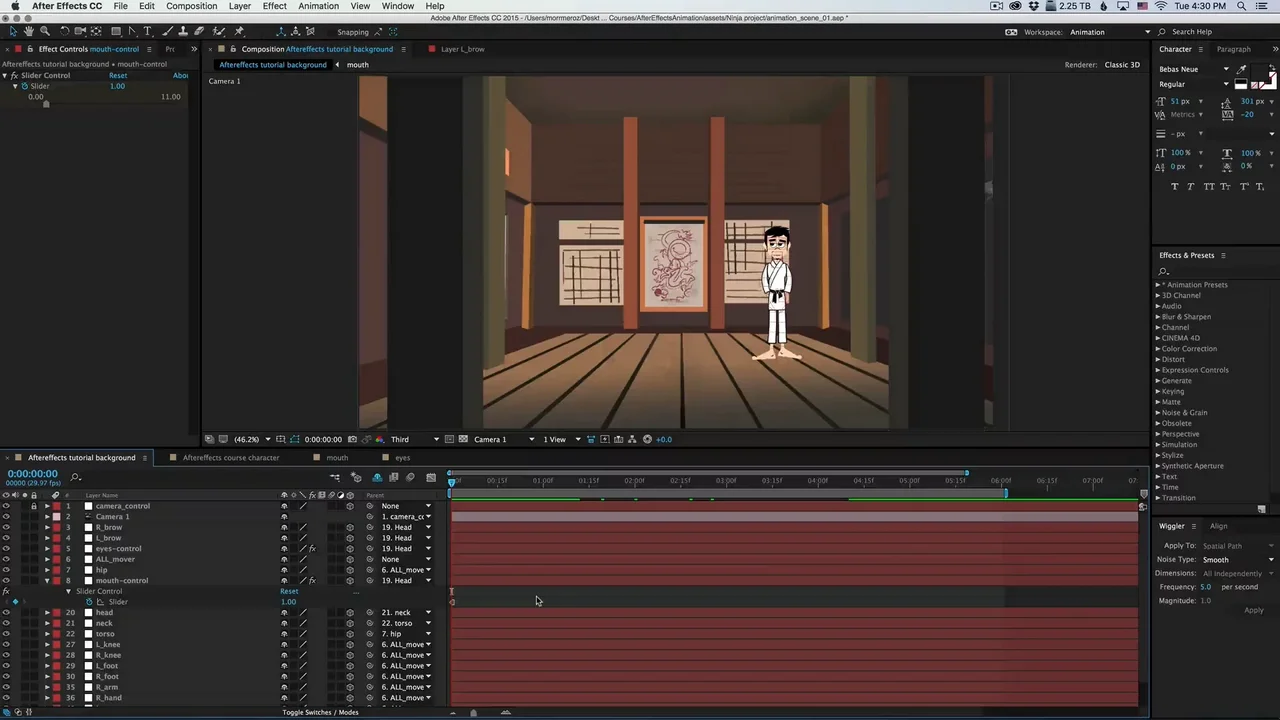Choose the Puppet Pin tool
The height and width of the screenshot is (720, 1280).
tap(239, 32)
